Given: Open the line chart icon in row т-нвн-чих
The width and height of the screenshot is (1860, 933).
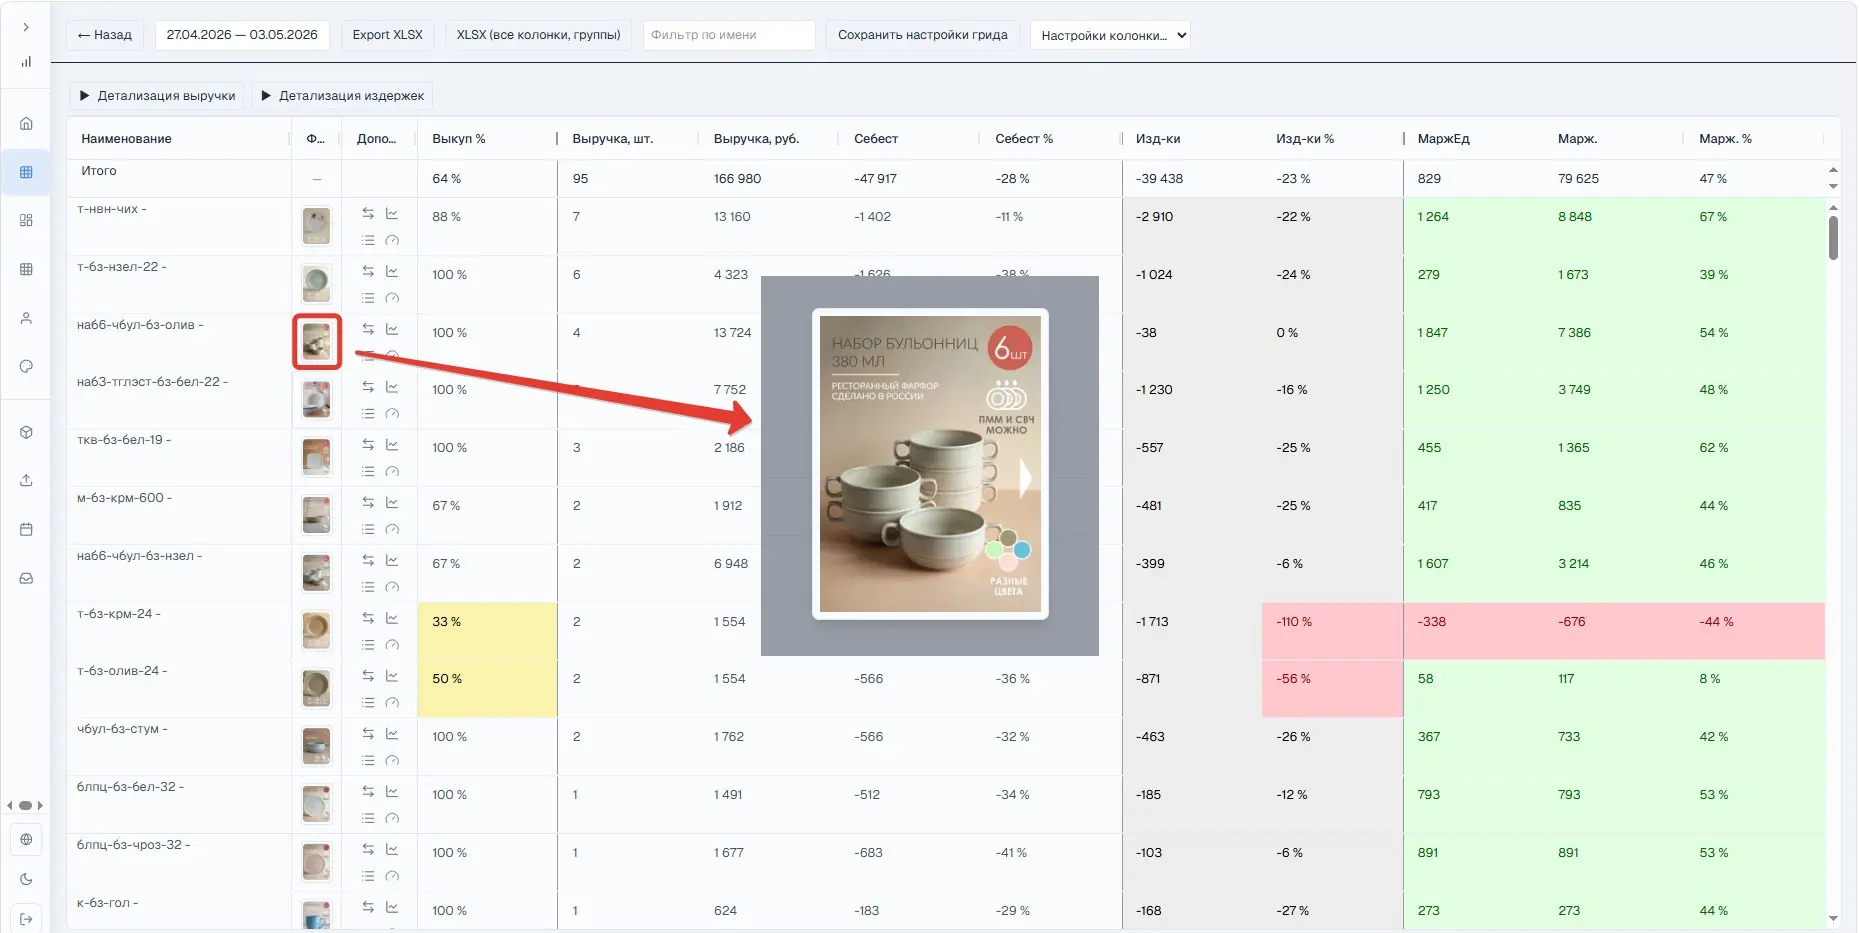Looking at the screenshot, I should (x=392, y=213).
